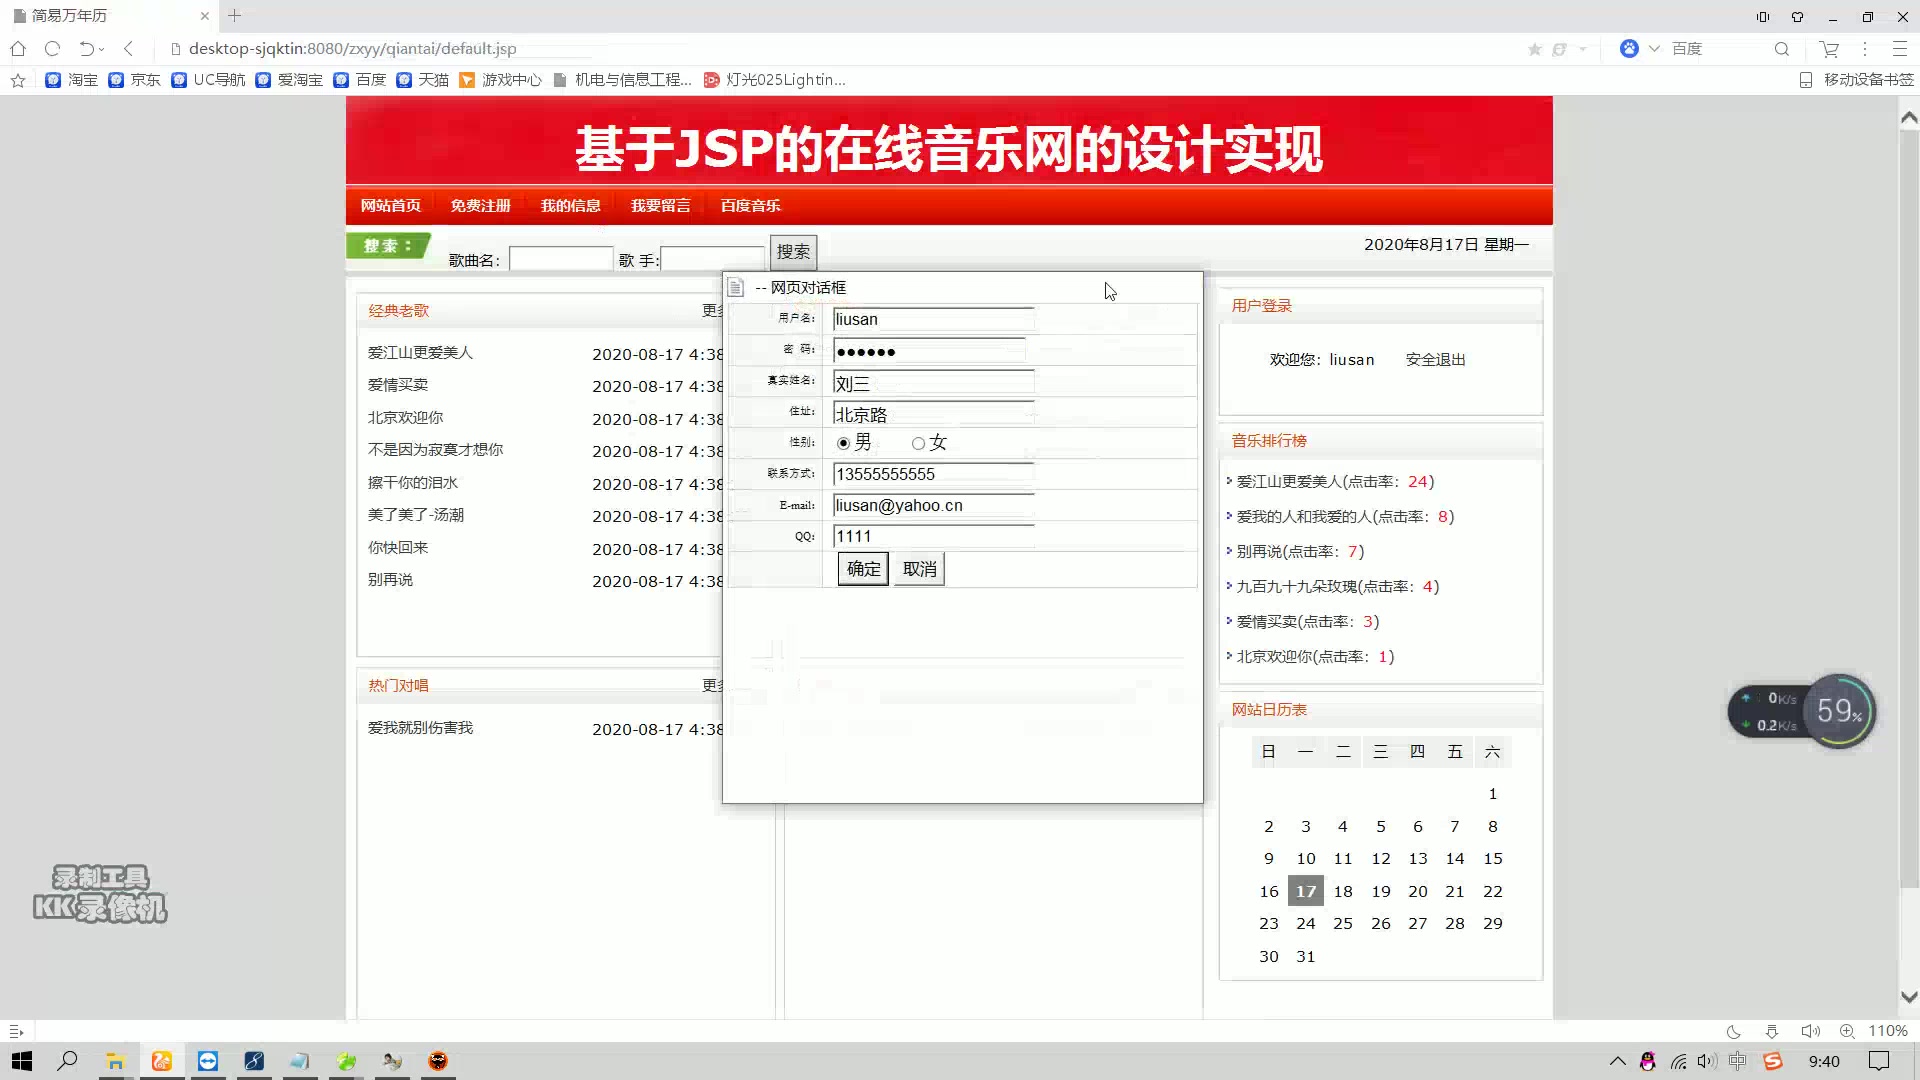Open song 爱我就别伤害我 in 热门对唱
This screenshot has width=1920, height=1080.
point(420,727)
